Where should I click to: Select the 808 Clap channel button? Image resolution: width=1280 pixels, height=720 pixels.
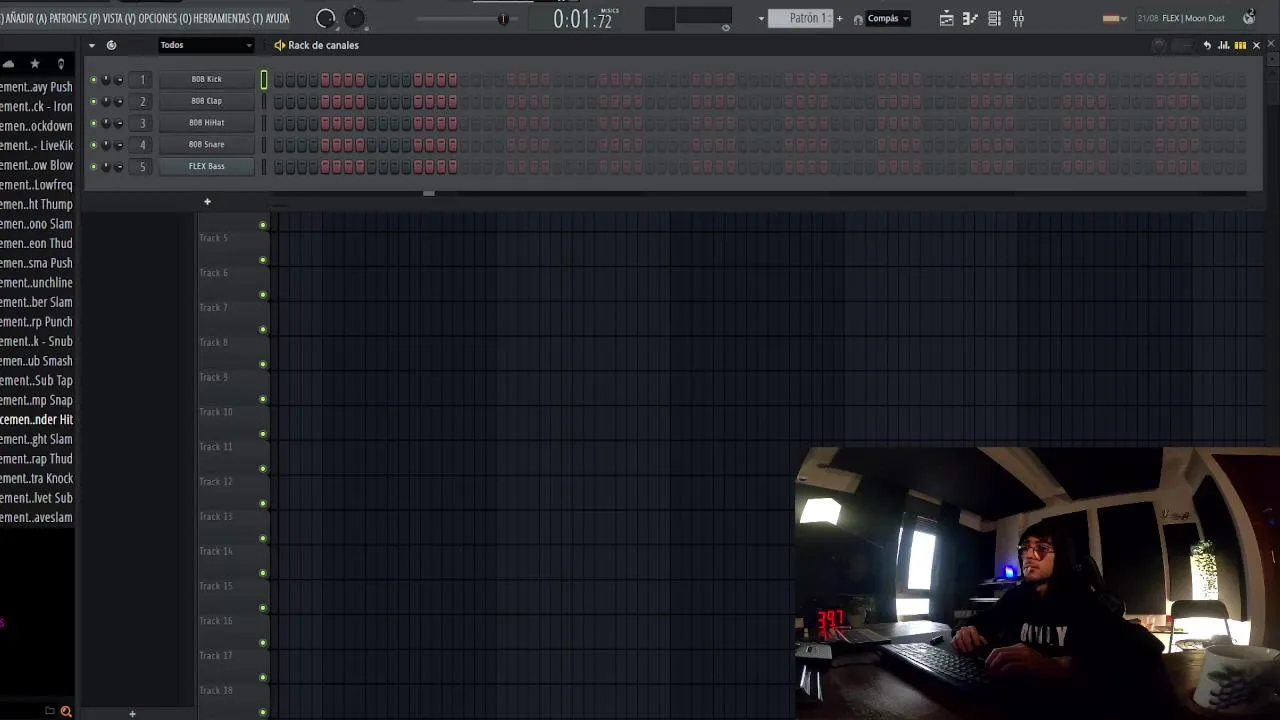click(207, 101)
